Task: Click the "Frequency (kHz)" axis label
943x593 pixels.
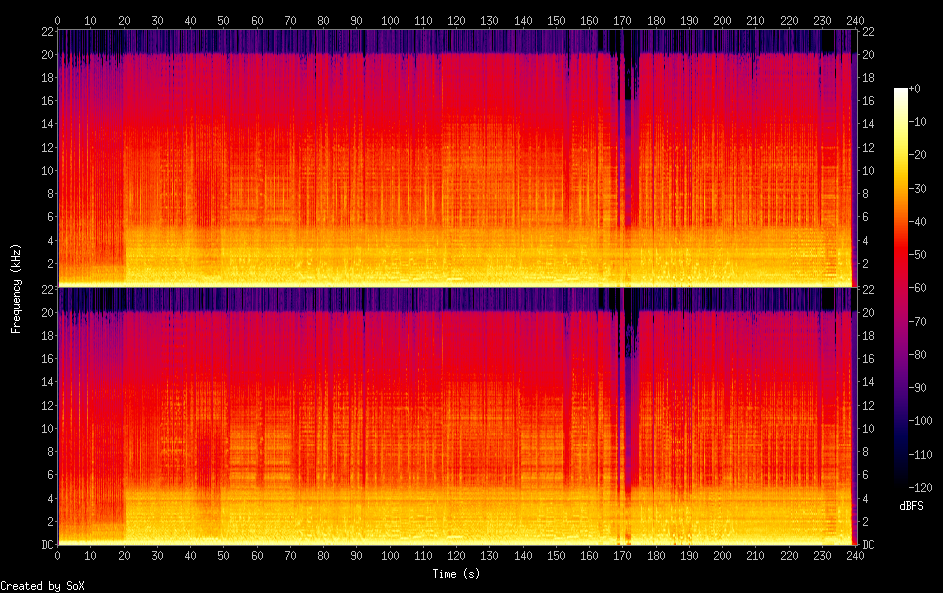Action: tap(16, 287)
